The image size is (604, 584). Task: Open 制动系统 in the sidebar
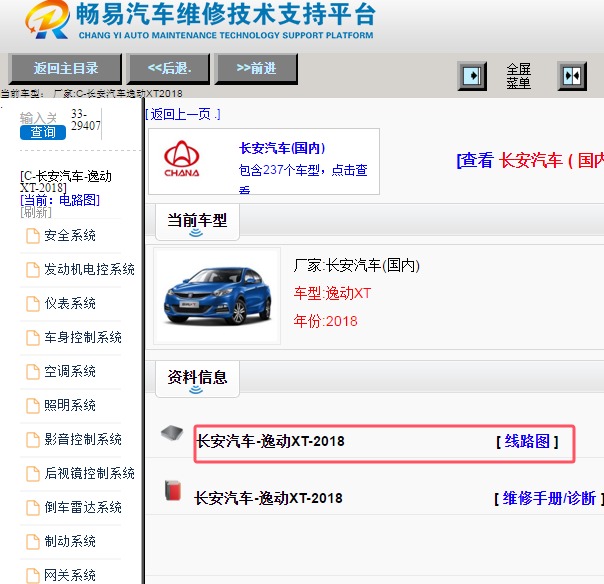coord(70,541)
